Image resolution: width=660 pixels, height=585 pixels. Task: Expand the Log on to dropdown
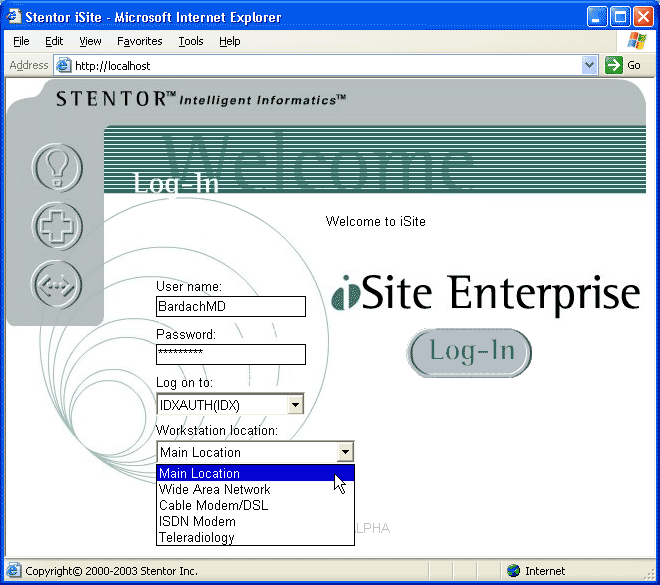[294, 405]
